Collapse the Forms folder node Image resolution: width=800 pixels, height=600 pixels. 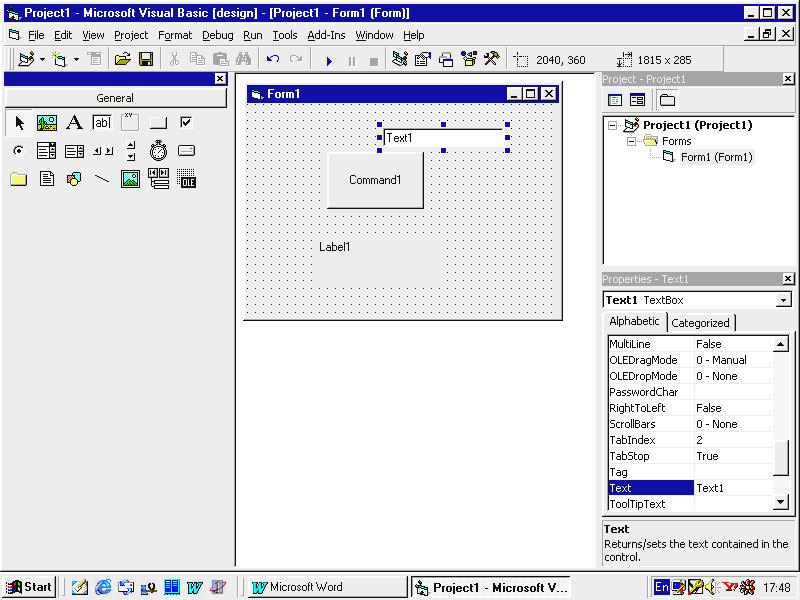pyautogui.click(x=631, y=141)
